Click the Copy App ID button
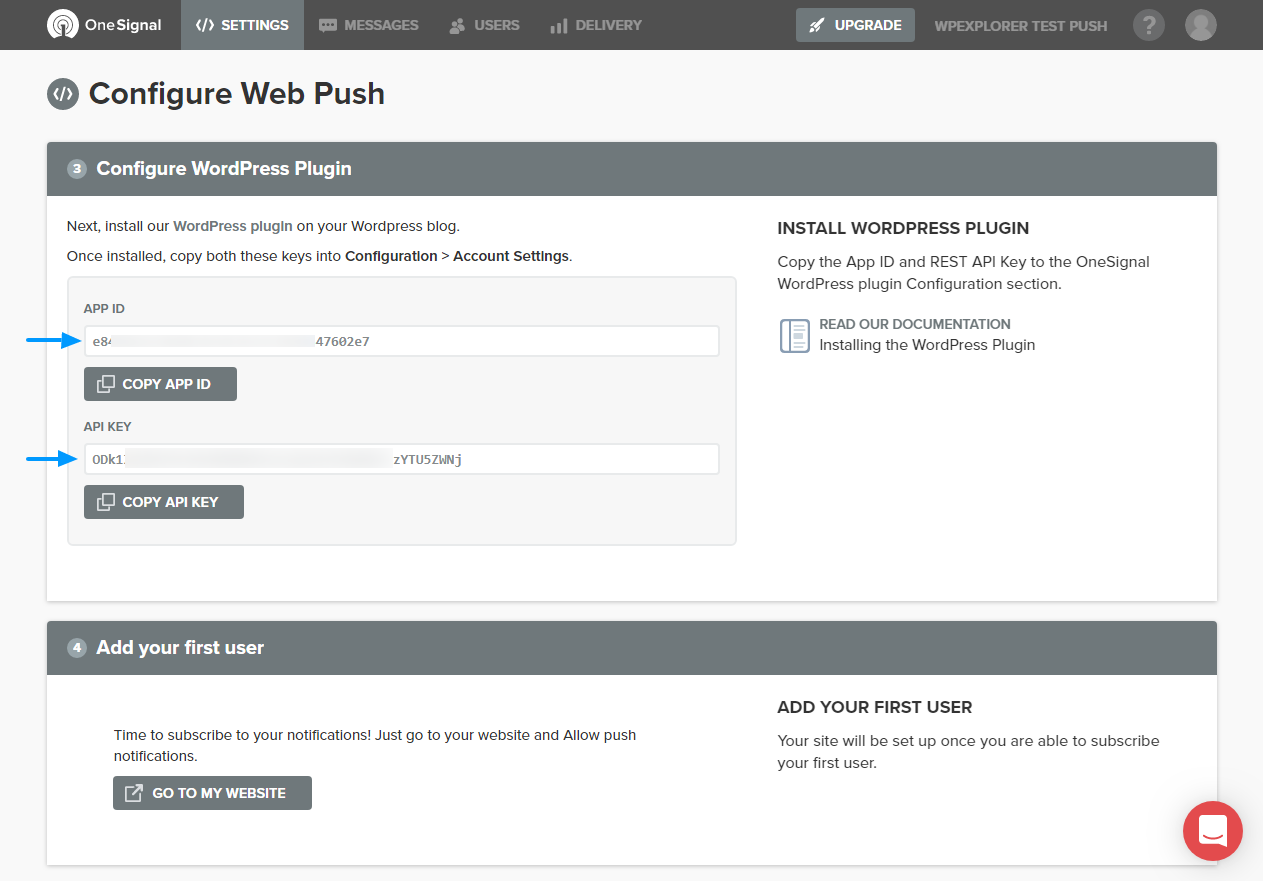This screenshot has width=1263, height=881. coord(160,384)
